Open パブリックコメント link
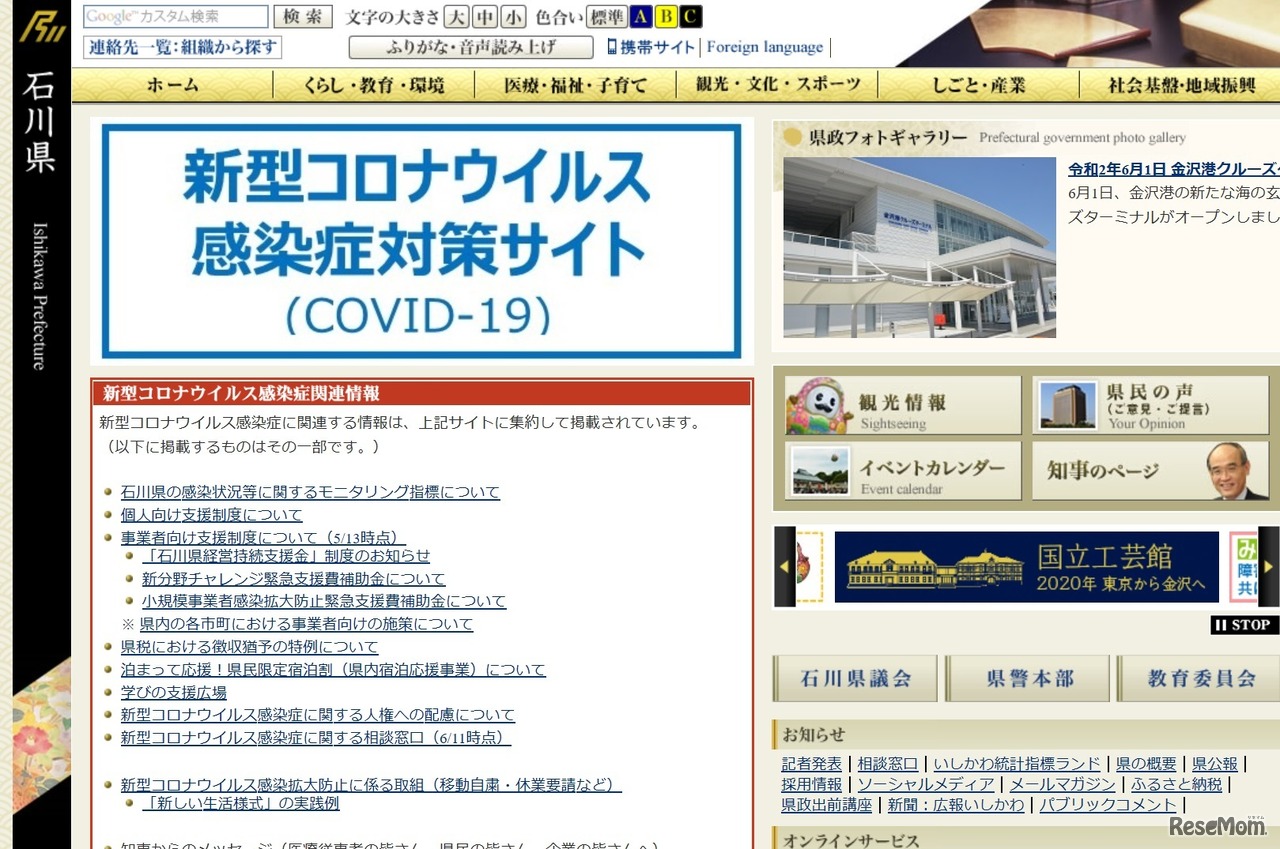The height and width of the screenshot is (849, 1280). (1108, 805)
